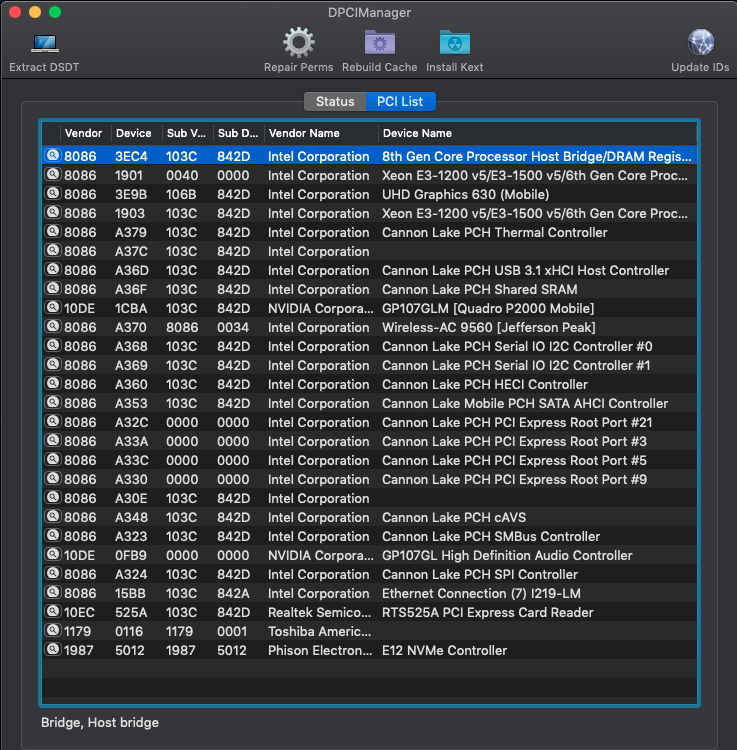Click the Rebuild Cache folder icon
737x750 pixels.
pos(380,43)
